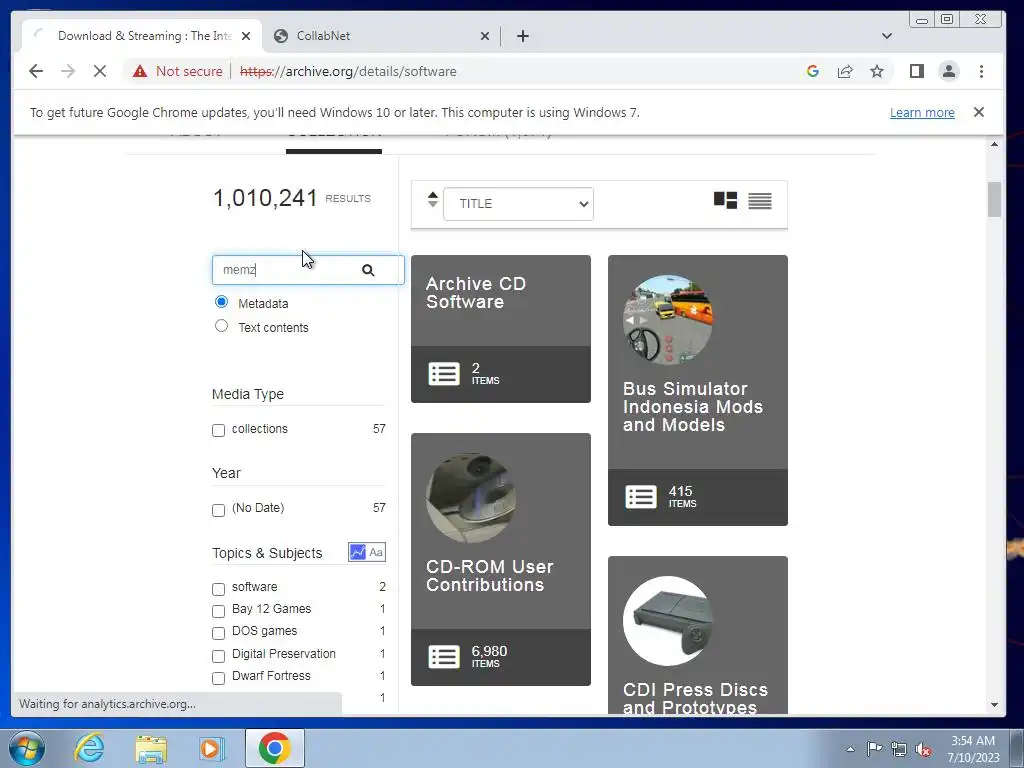Image resolution: width=1024 pixels, height=768 pixels.
Task: Show Topics & Subjects as chart view
Action: point(357,552)
